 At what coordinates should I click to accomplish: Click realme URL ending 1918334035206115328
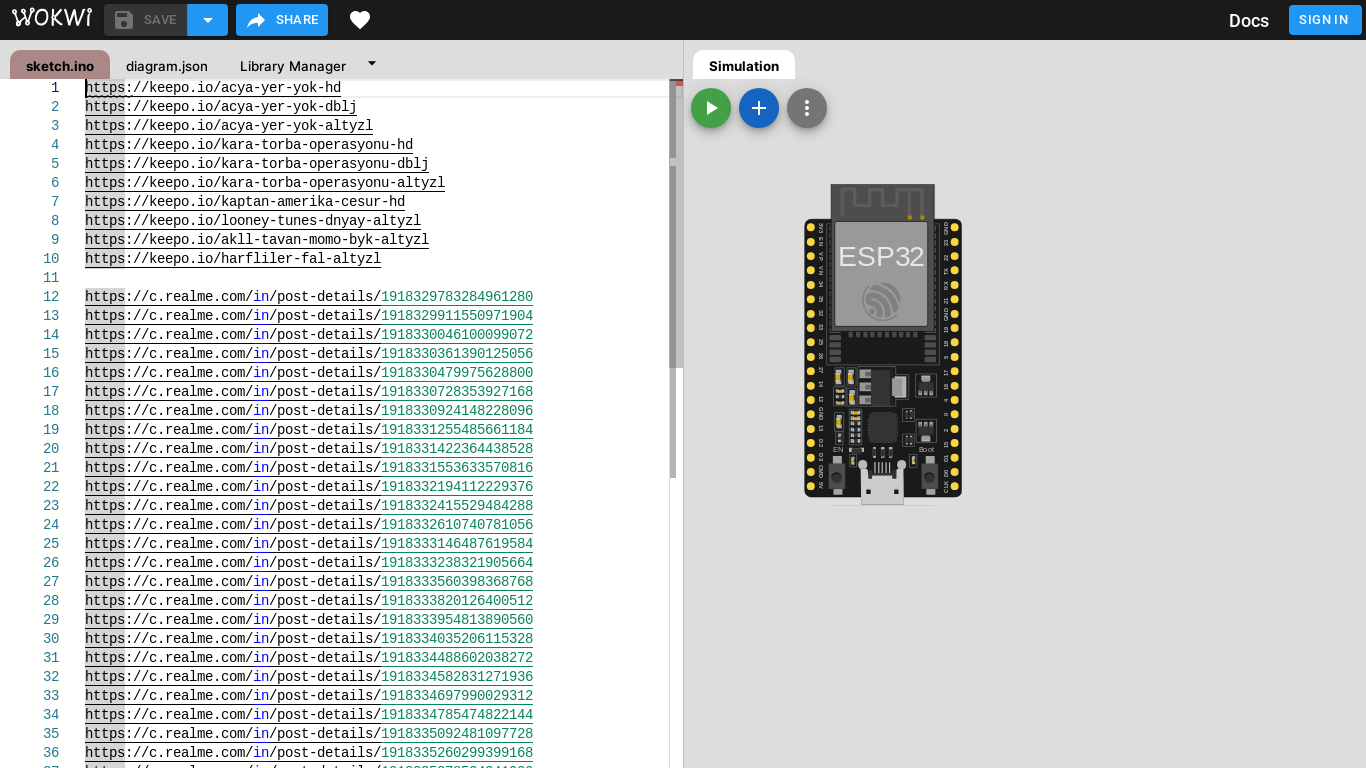click(309, 639)
